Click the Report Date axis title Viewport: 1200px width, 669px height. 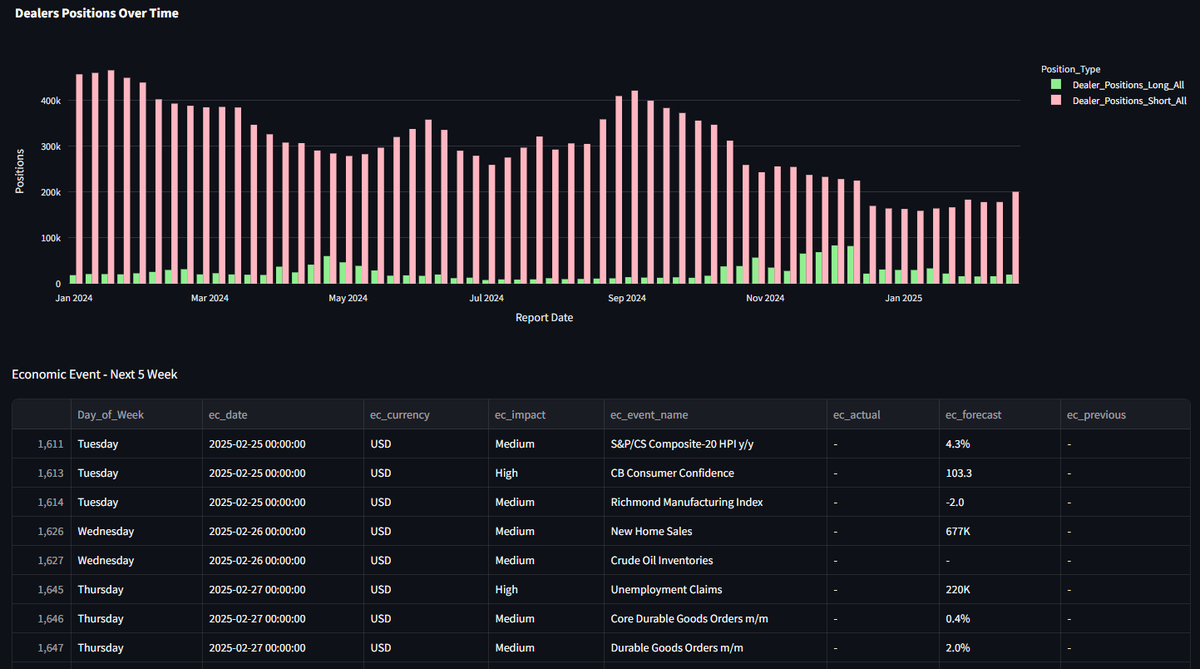click(x=544, y=317)
